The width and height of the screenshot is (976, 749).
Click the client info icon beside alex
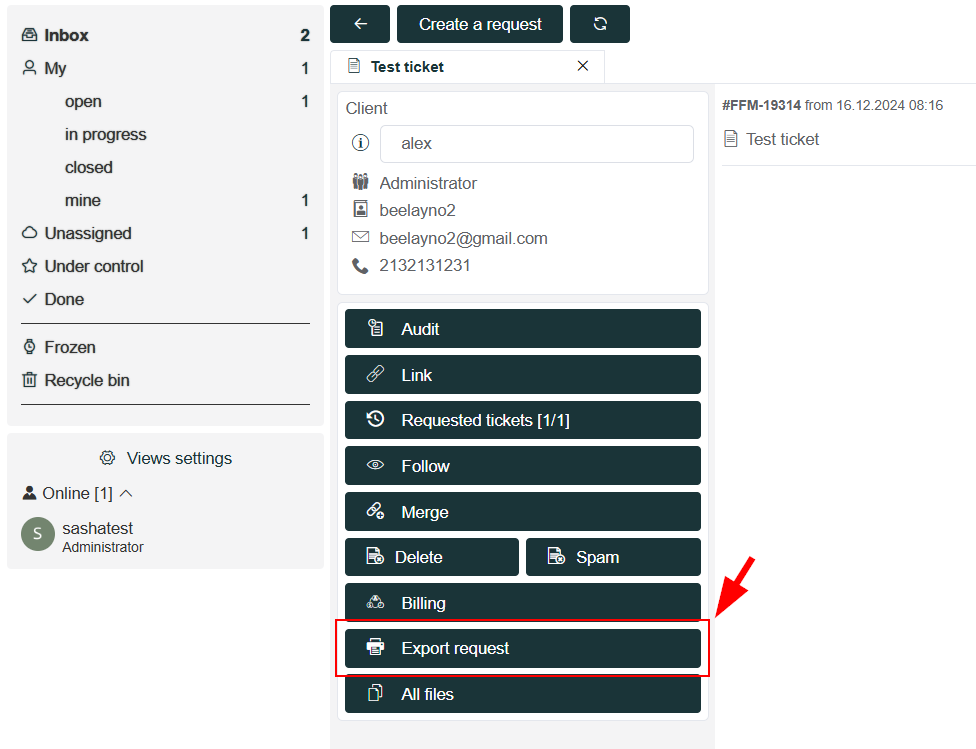(360, 143)
